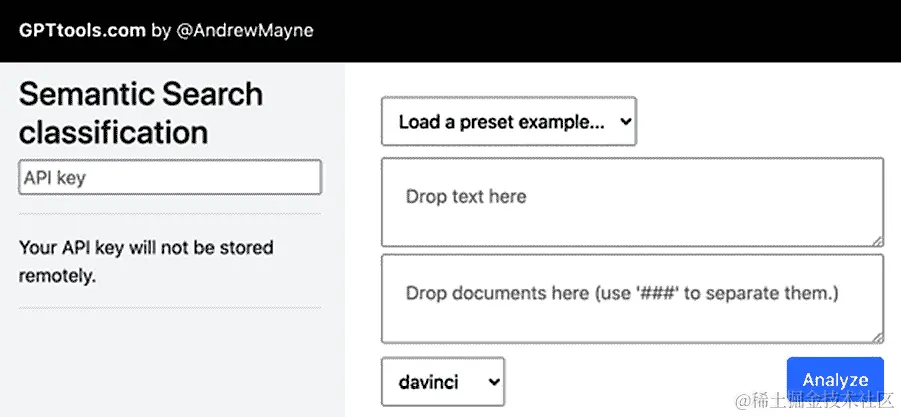Open the Load a preset example dropdown
The height and width of the screenshot is (417, 901).
(509, 122)
